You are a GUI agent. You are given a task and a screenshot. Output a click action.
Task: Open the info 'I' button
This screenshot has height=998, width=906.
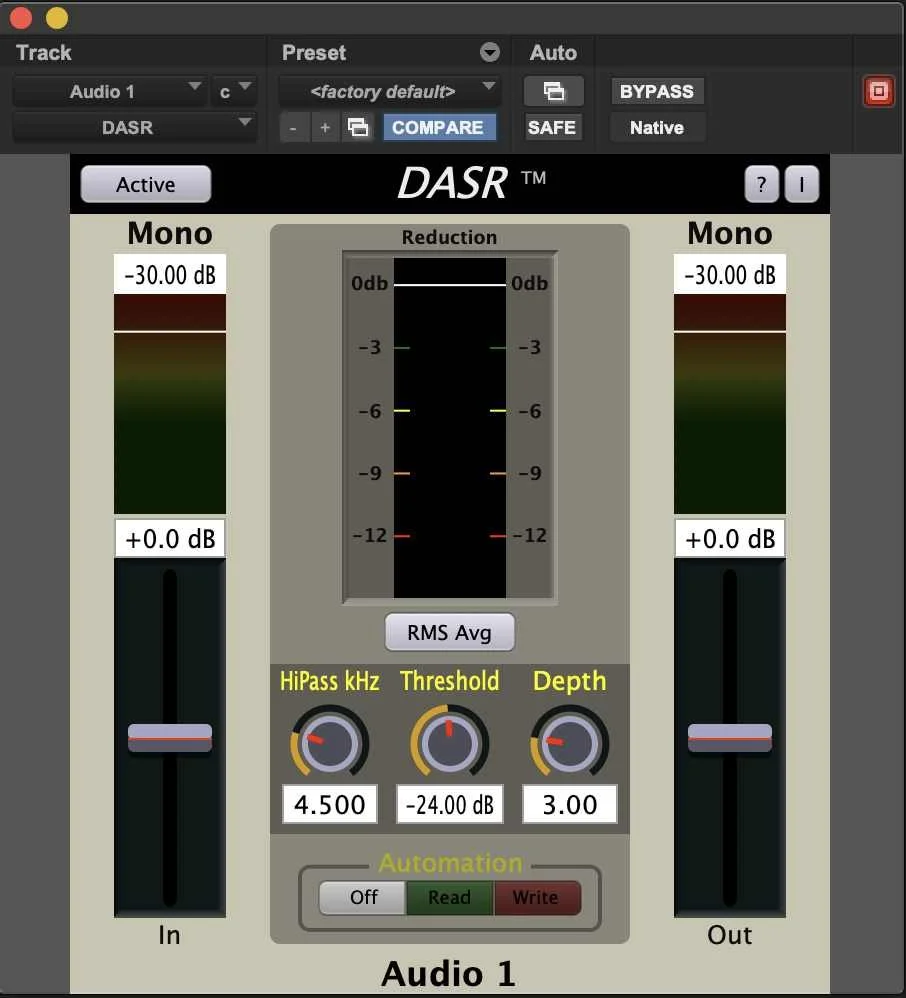click(802, 185)
